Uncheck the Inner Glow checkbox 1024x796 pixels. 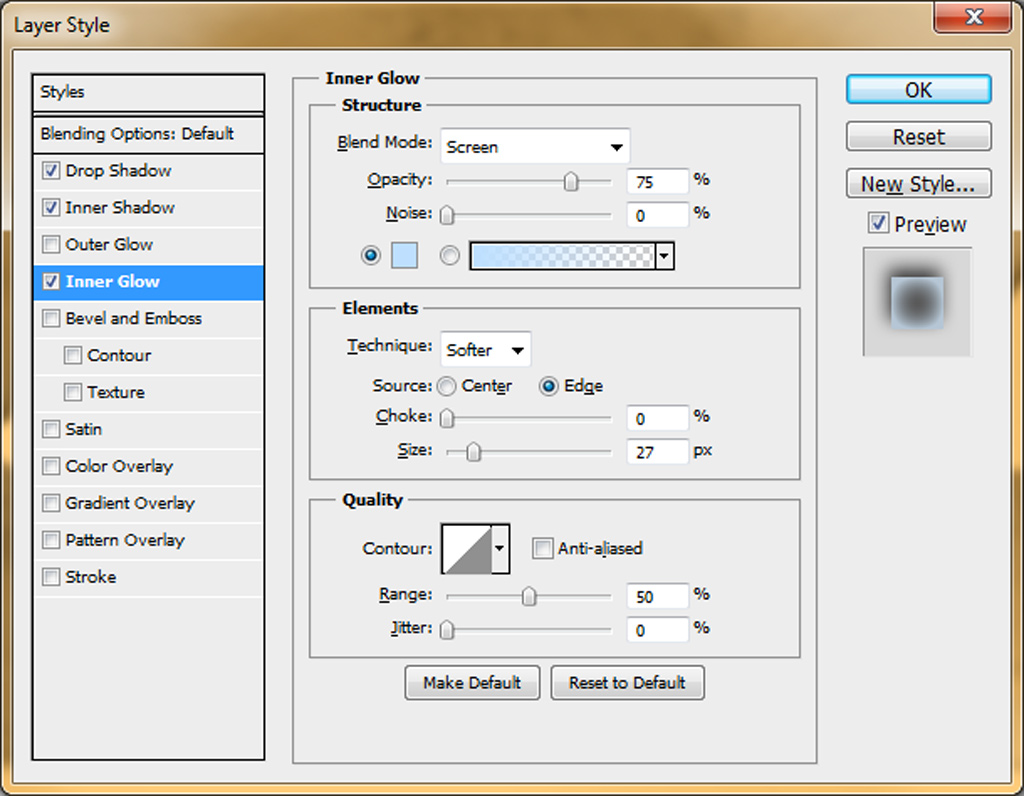[x=51, y=281]
